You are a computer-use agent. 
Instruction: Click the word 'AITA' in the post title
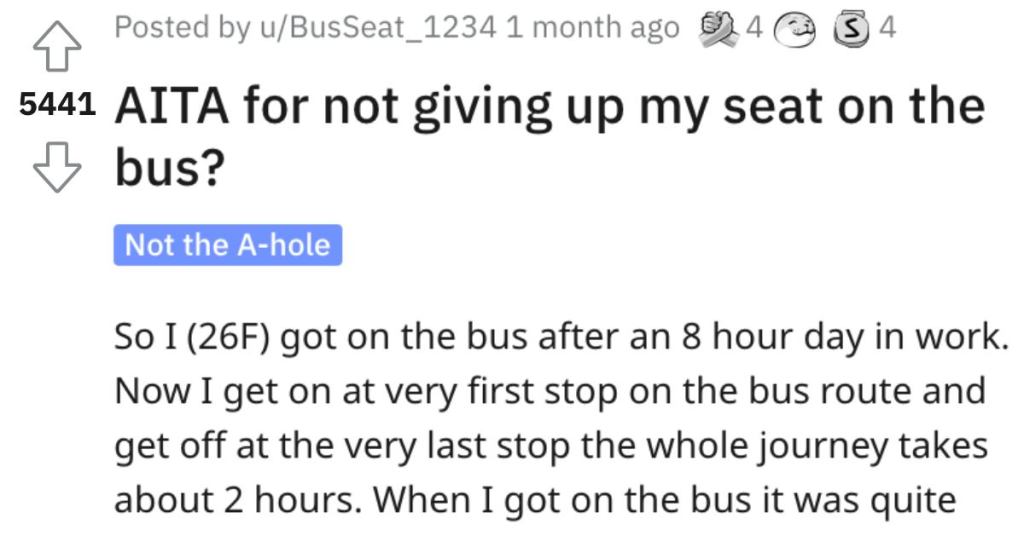(172, 106)
